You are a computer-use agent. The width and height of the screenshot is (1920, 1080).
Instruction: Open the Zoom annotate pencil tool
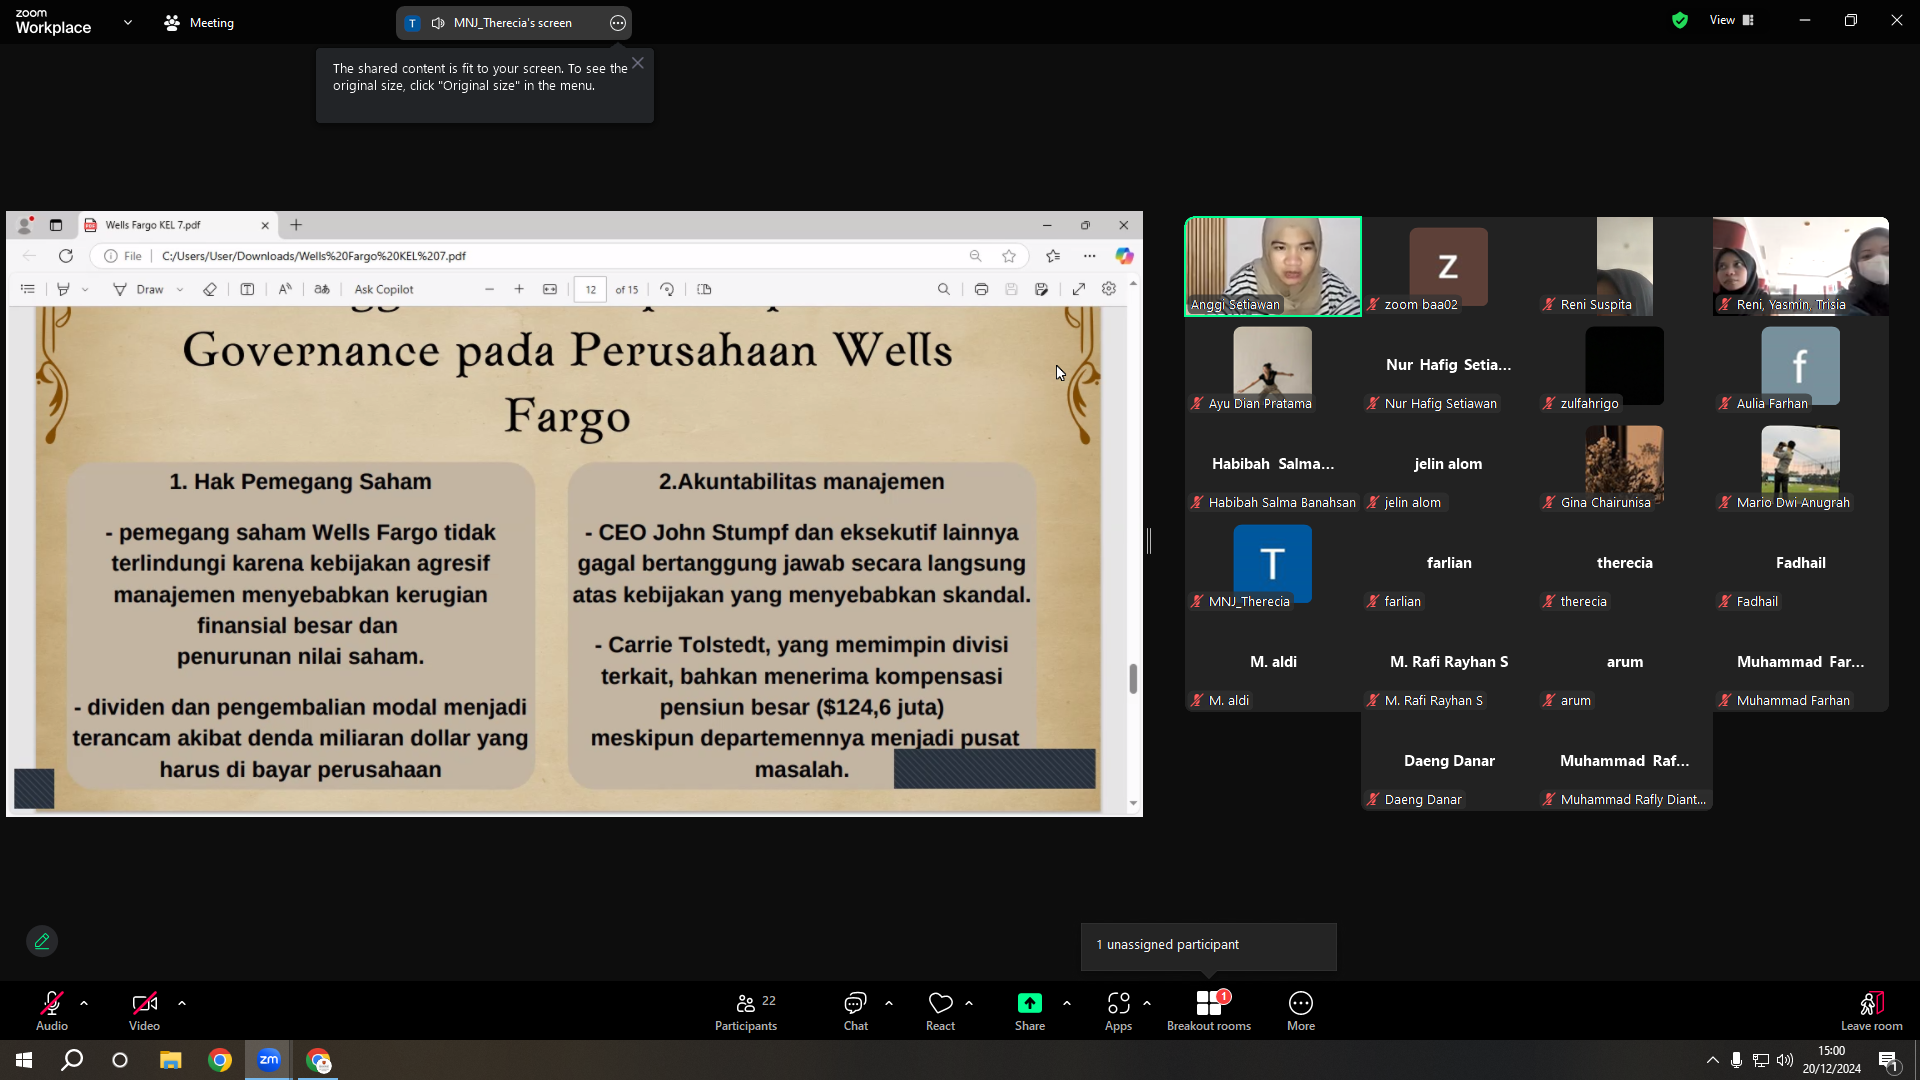pyautogui.click(x=42, y=941)
